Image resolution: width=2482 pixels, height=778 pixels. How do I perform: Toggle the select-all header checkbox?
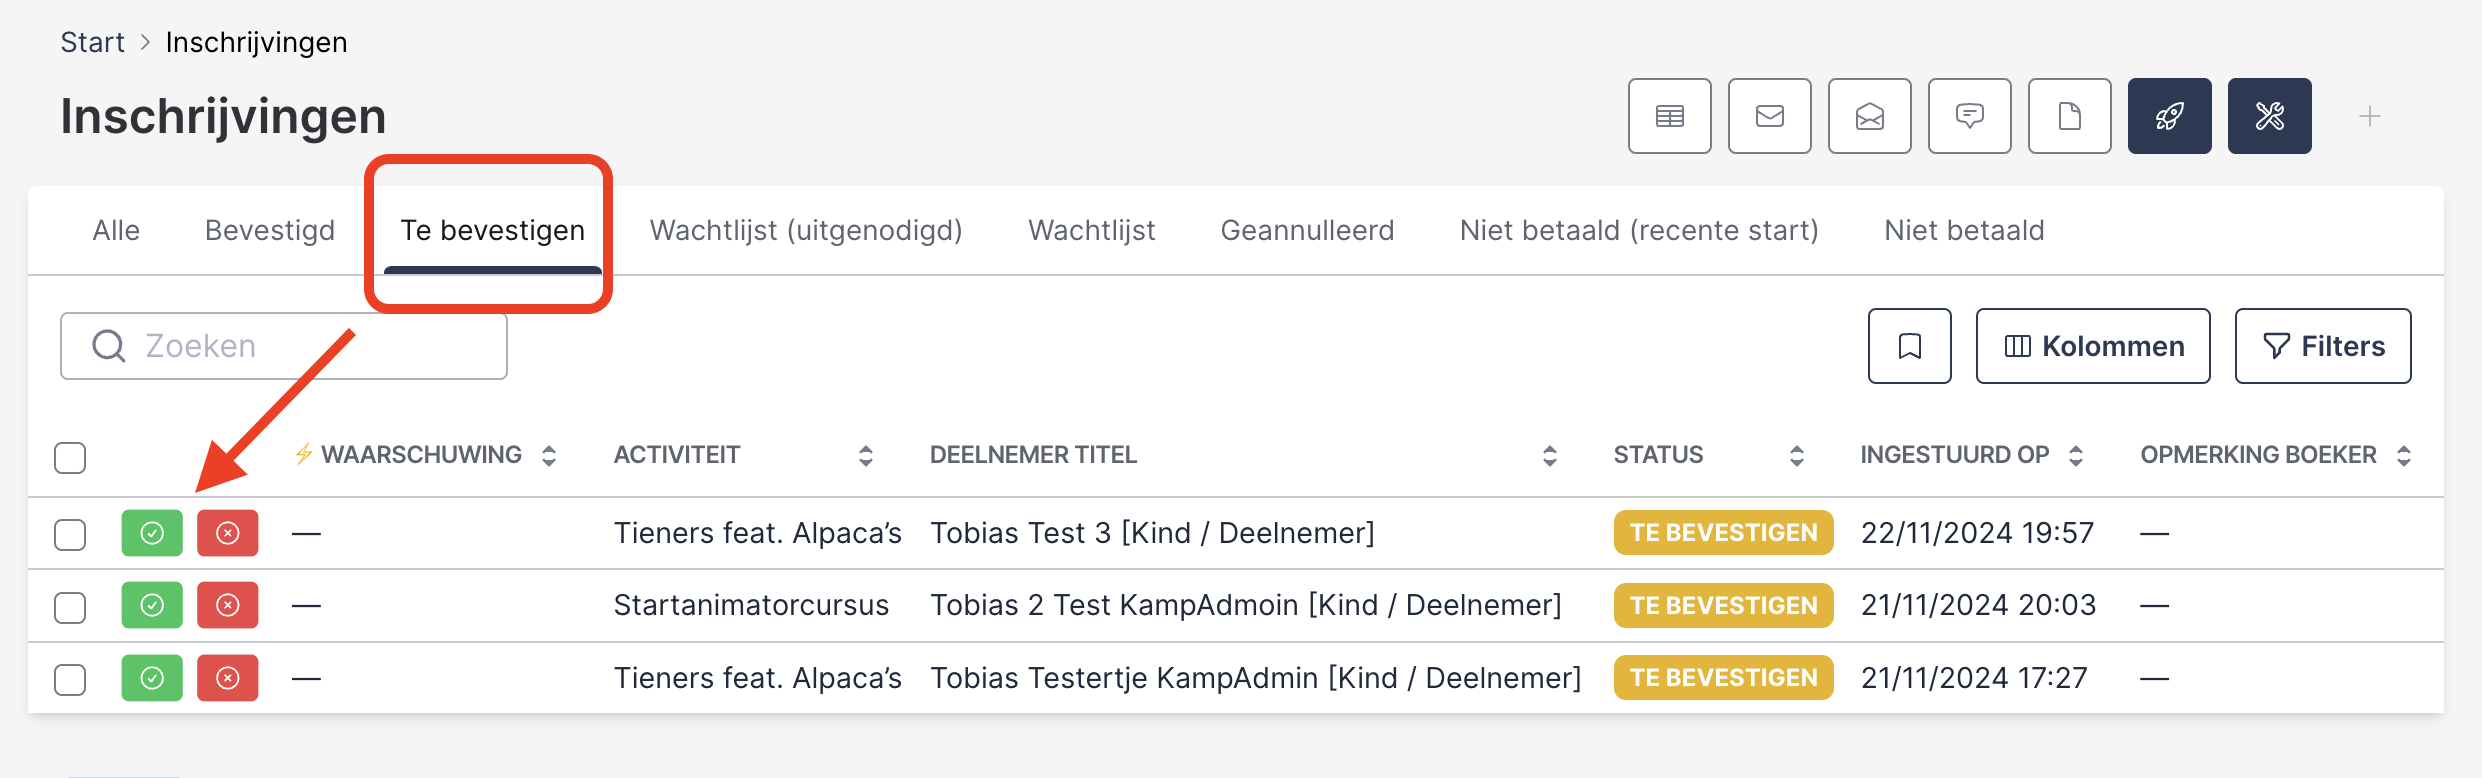tap(70, 458)
